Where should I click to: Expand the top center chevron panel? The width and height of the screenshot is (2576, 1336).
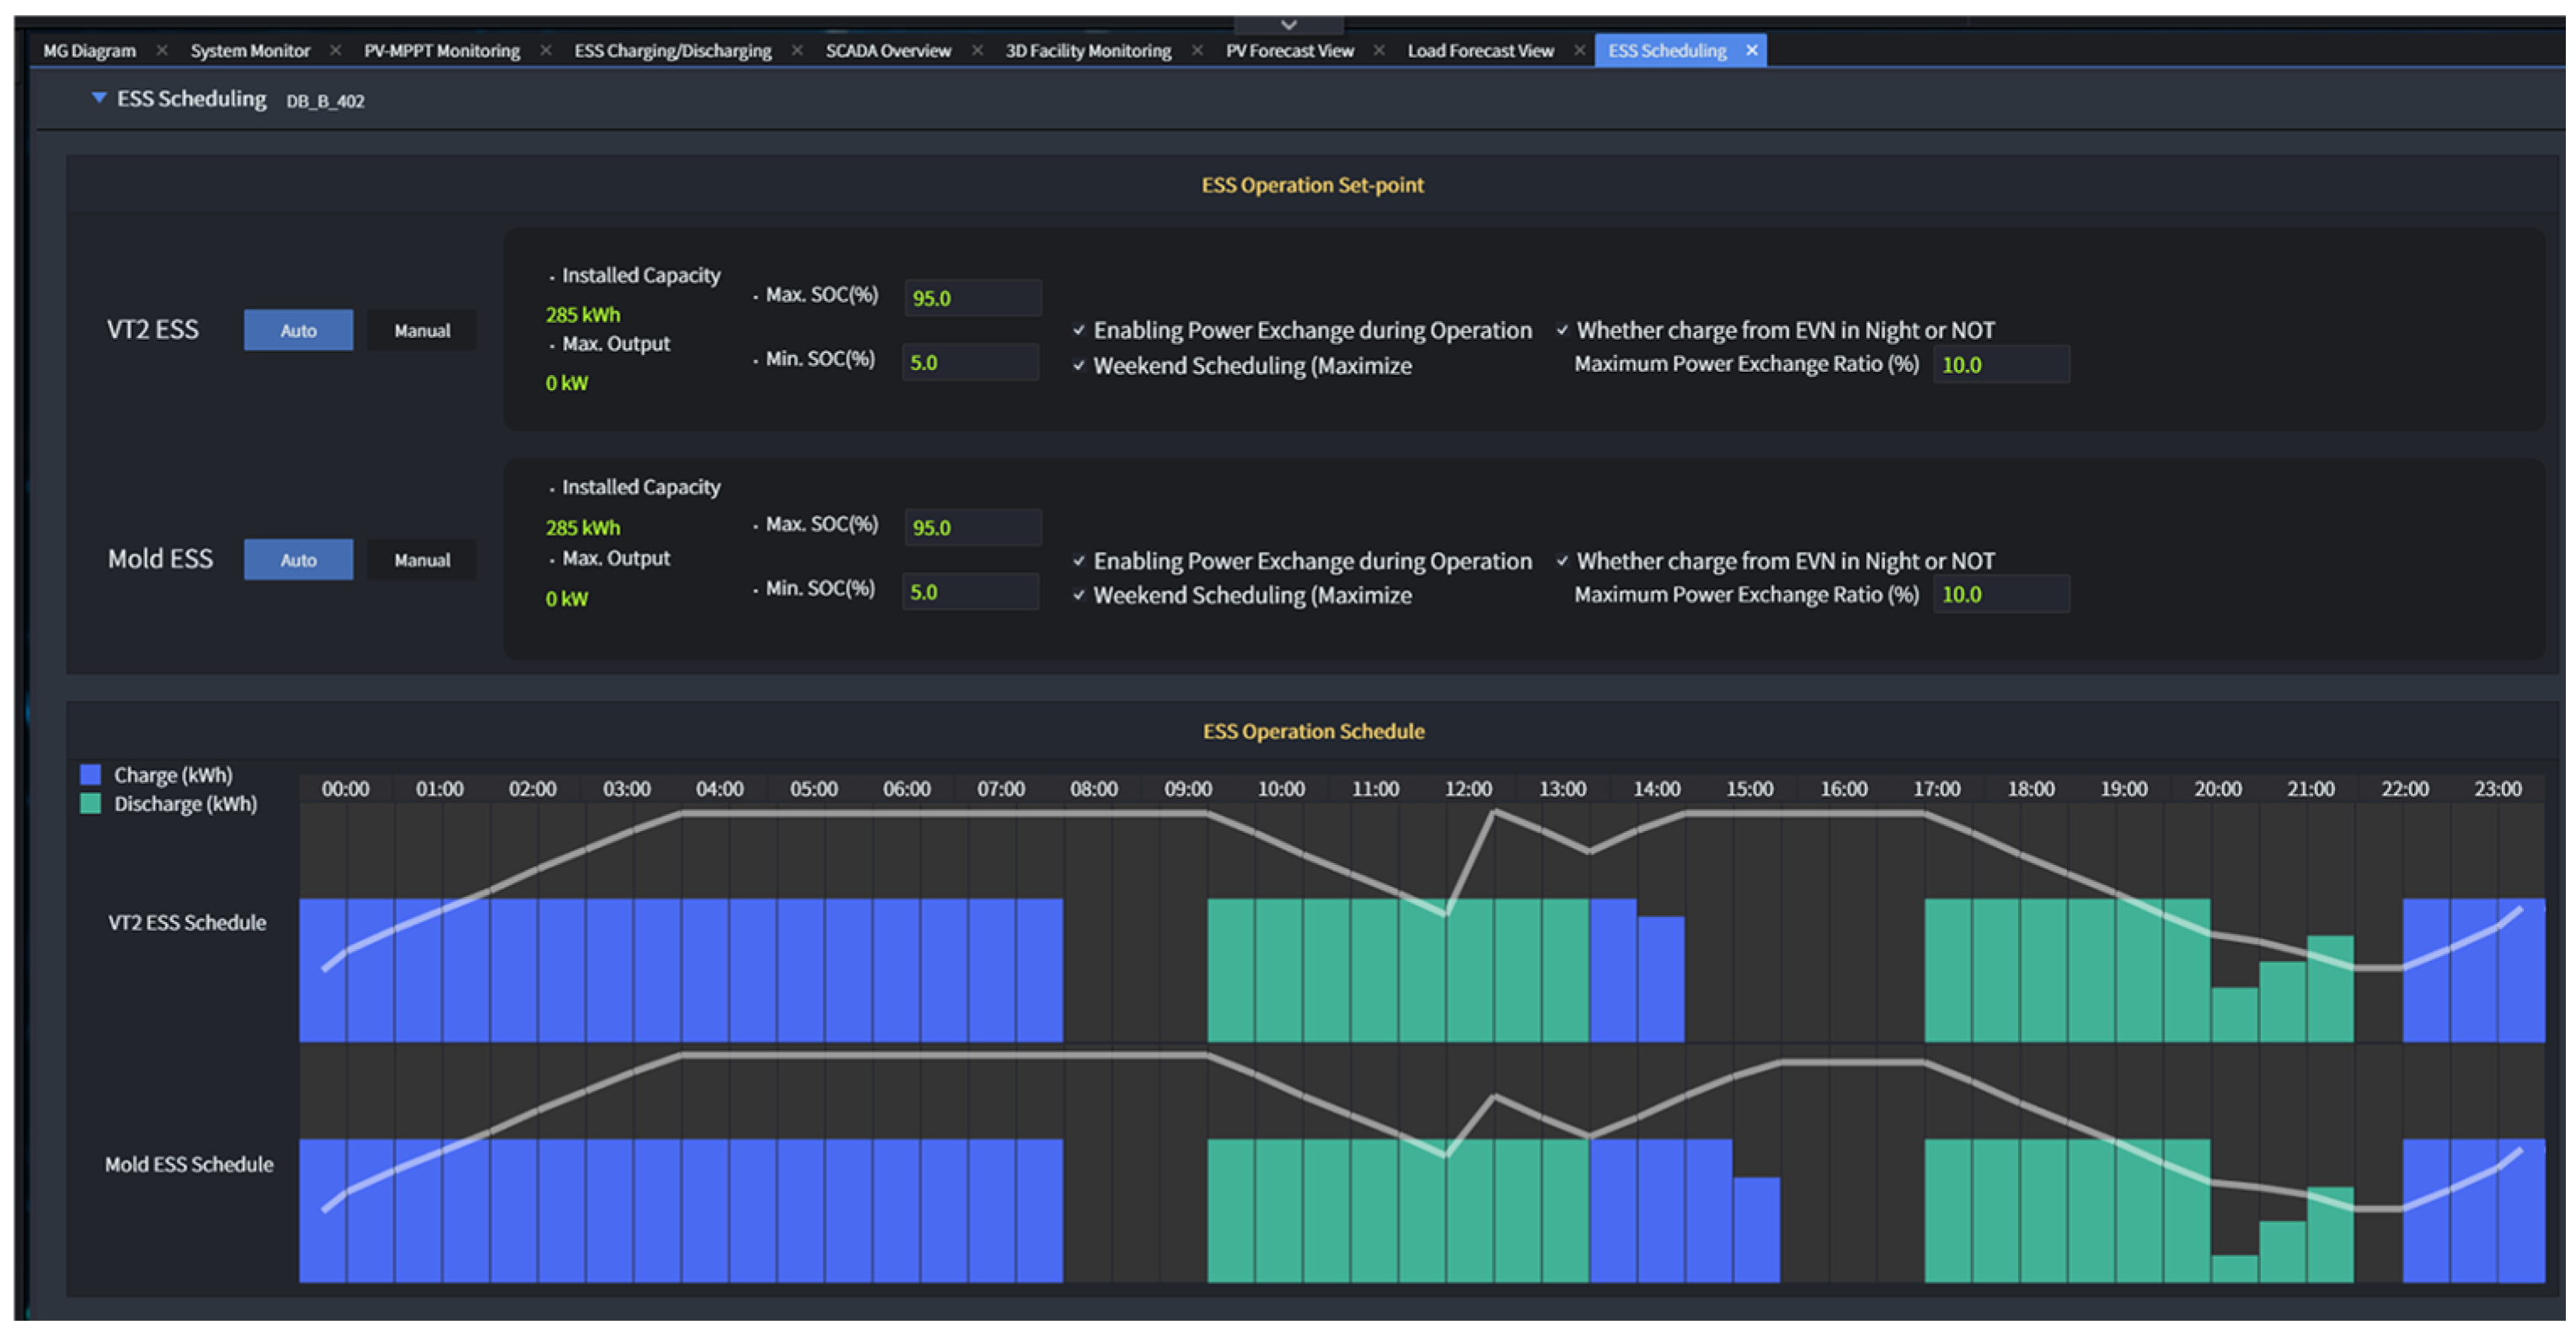point(1288,24)
